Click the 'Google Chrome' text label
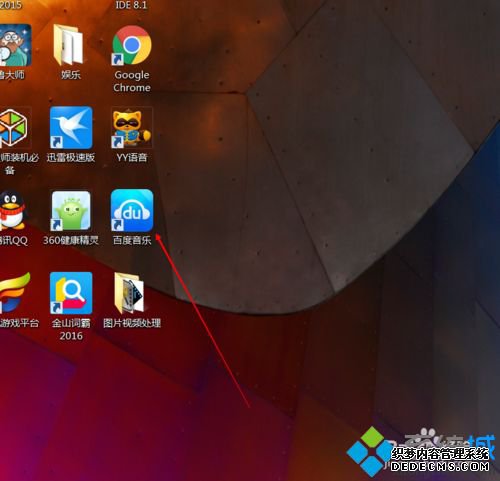 pos(132,81)
